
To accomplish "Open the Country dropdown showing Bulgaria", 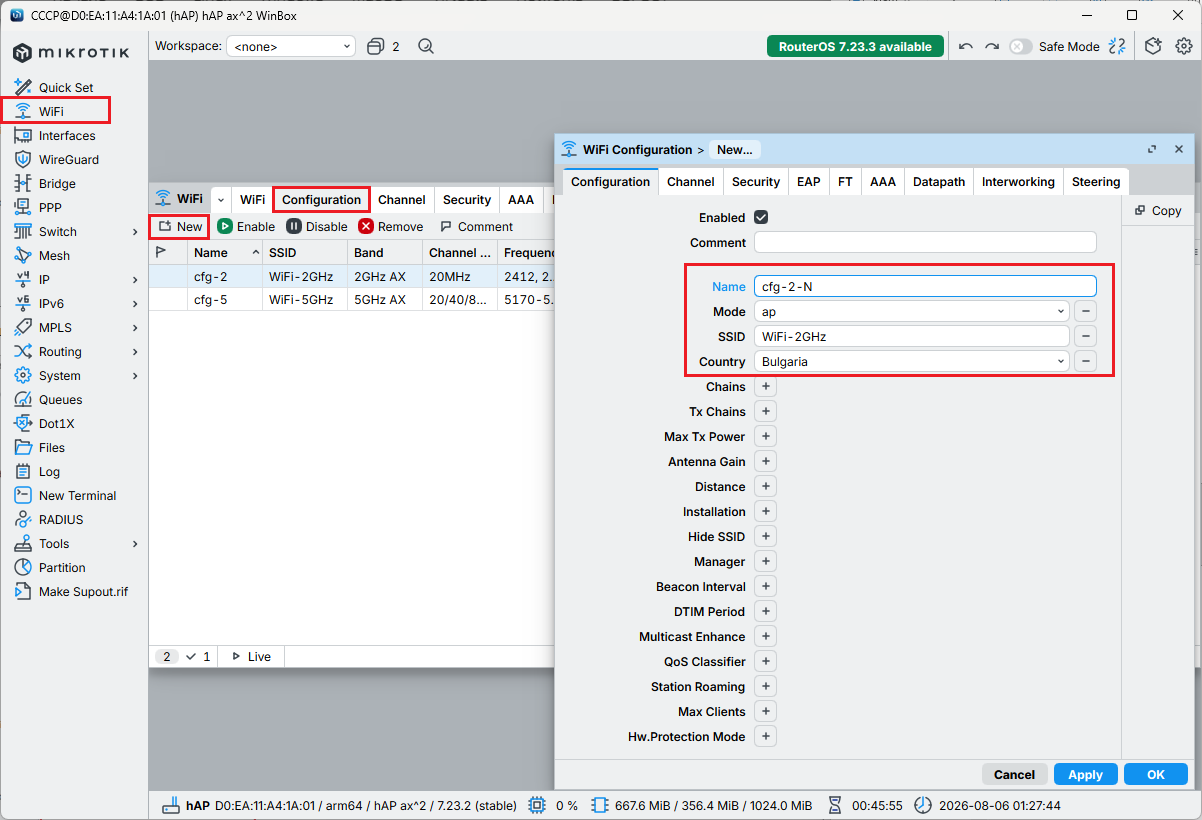I will [x=912, y=362].
